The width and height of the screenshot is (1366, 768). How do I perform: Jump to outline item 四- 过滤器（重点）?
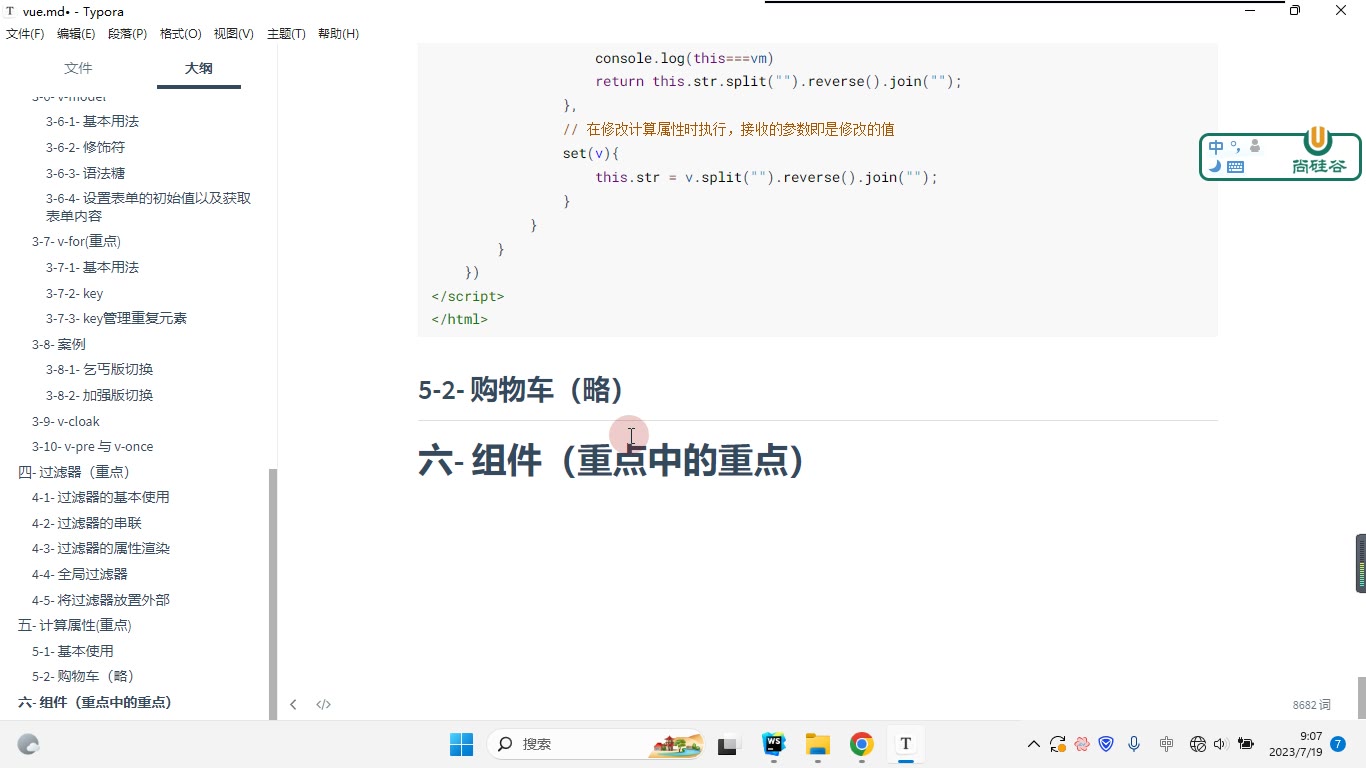coord(74,472)
